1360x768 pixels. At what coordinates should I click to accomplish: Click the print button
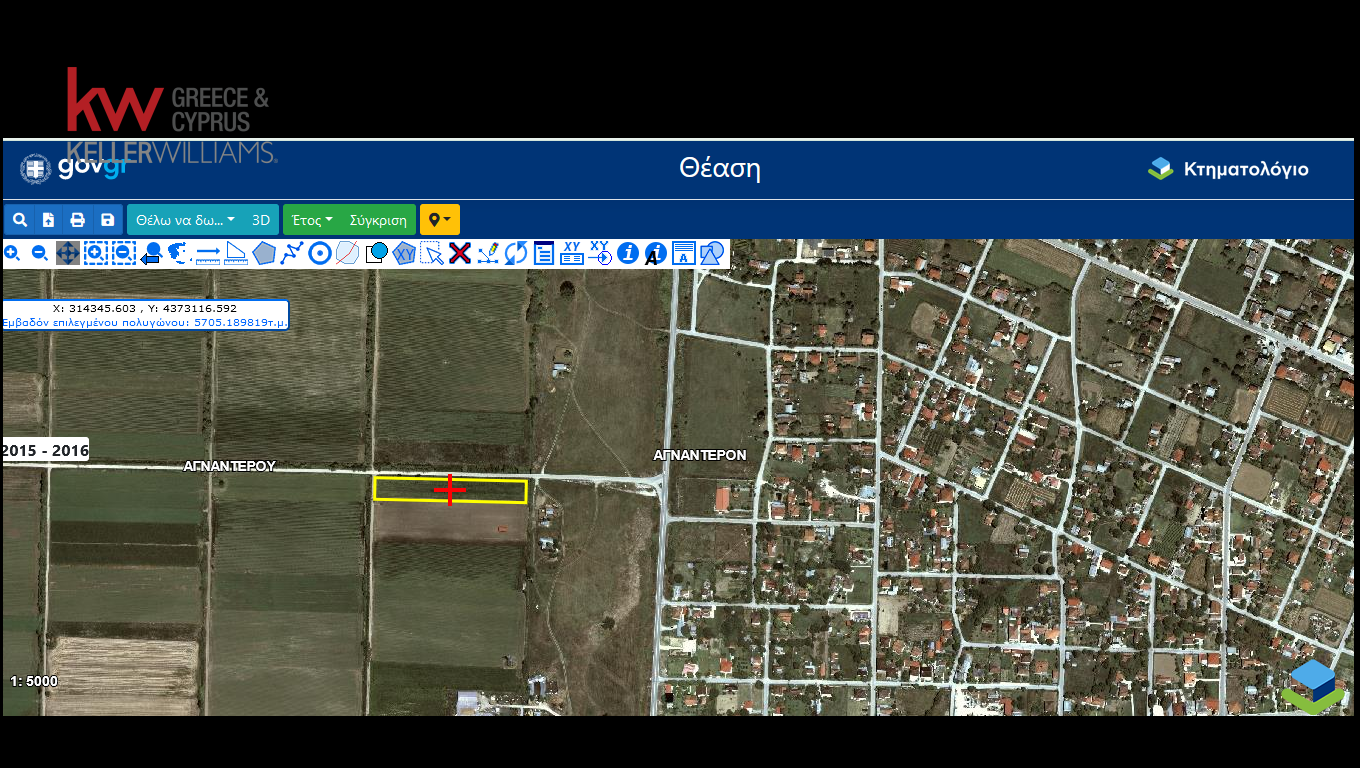(78, 220)
